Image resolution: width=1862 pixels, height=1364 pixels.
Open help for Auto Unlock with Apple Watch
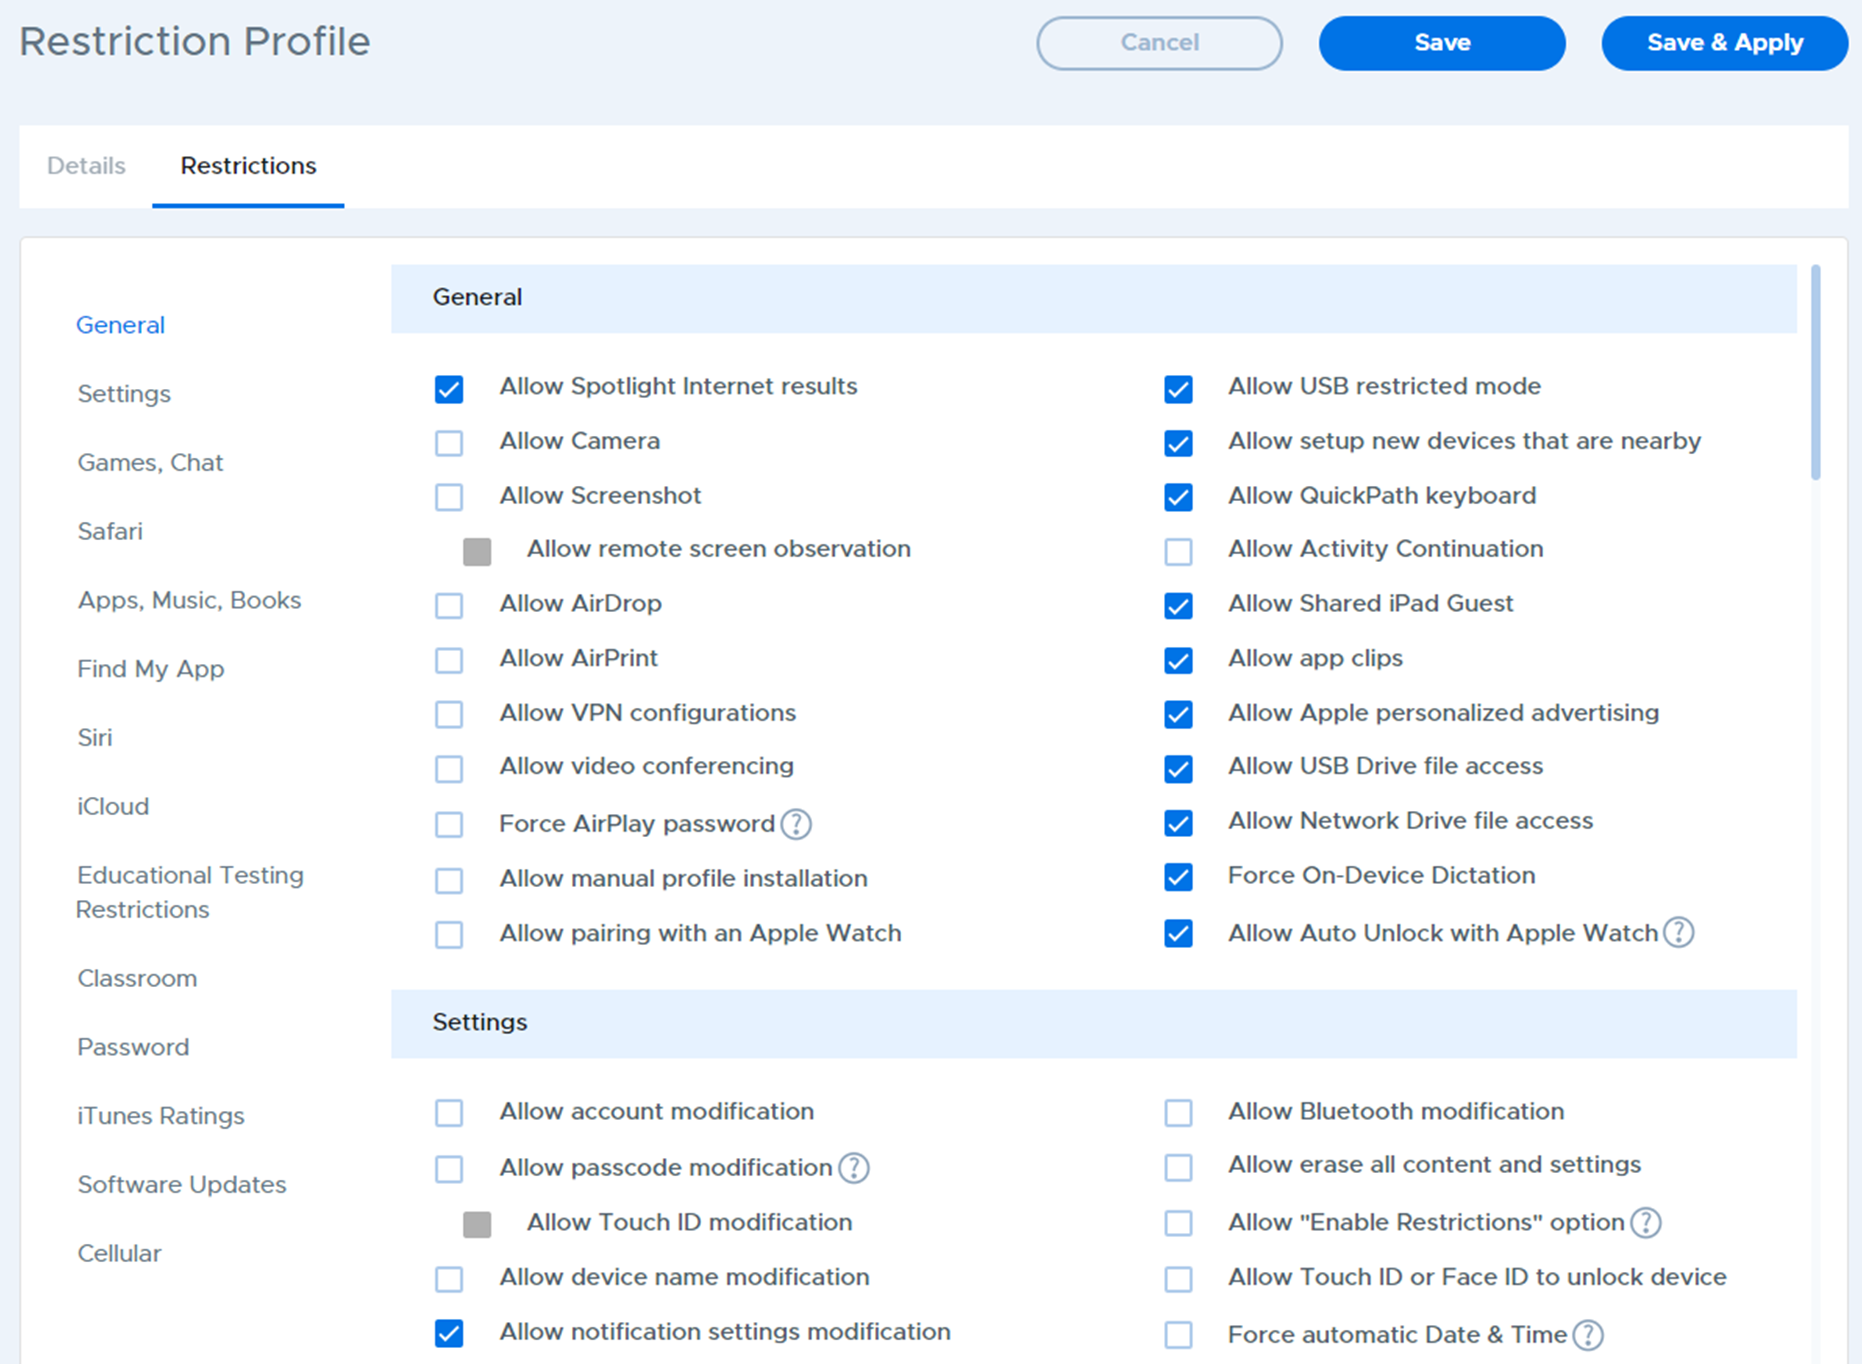point(1678,932)
